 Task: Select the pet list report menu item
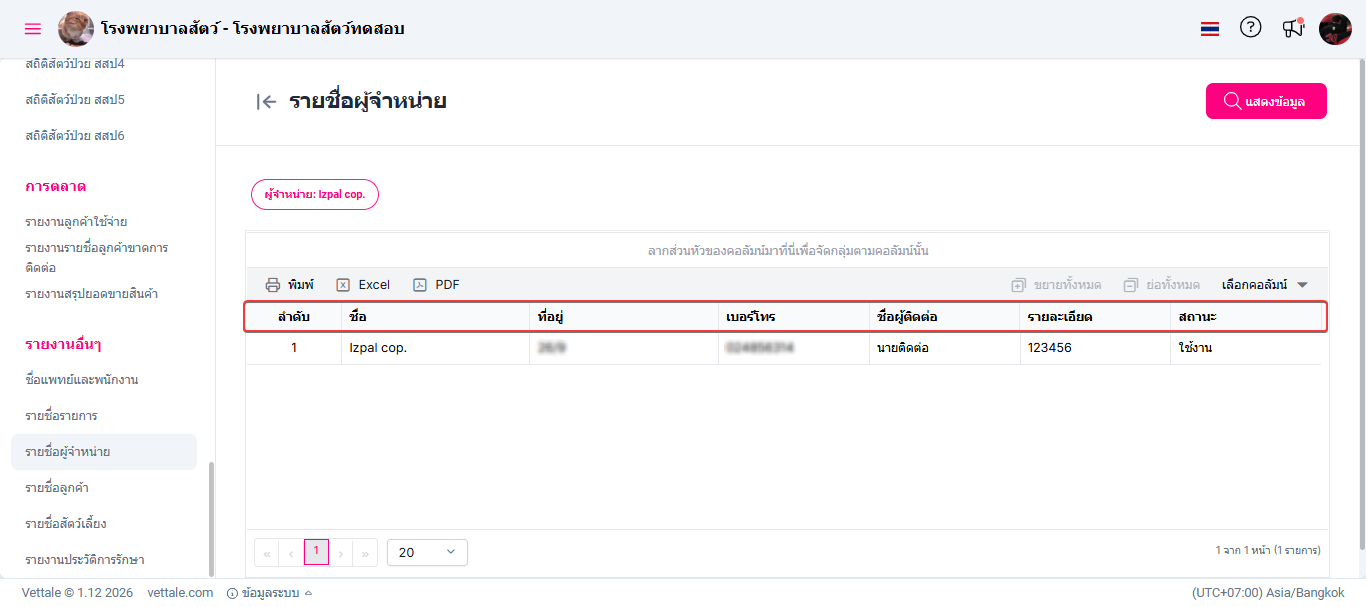pos(66,524)
